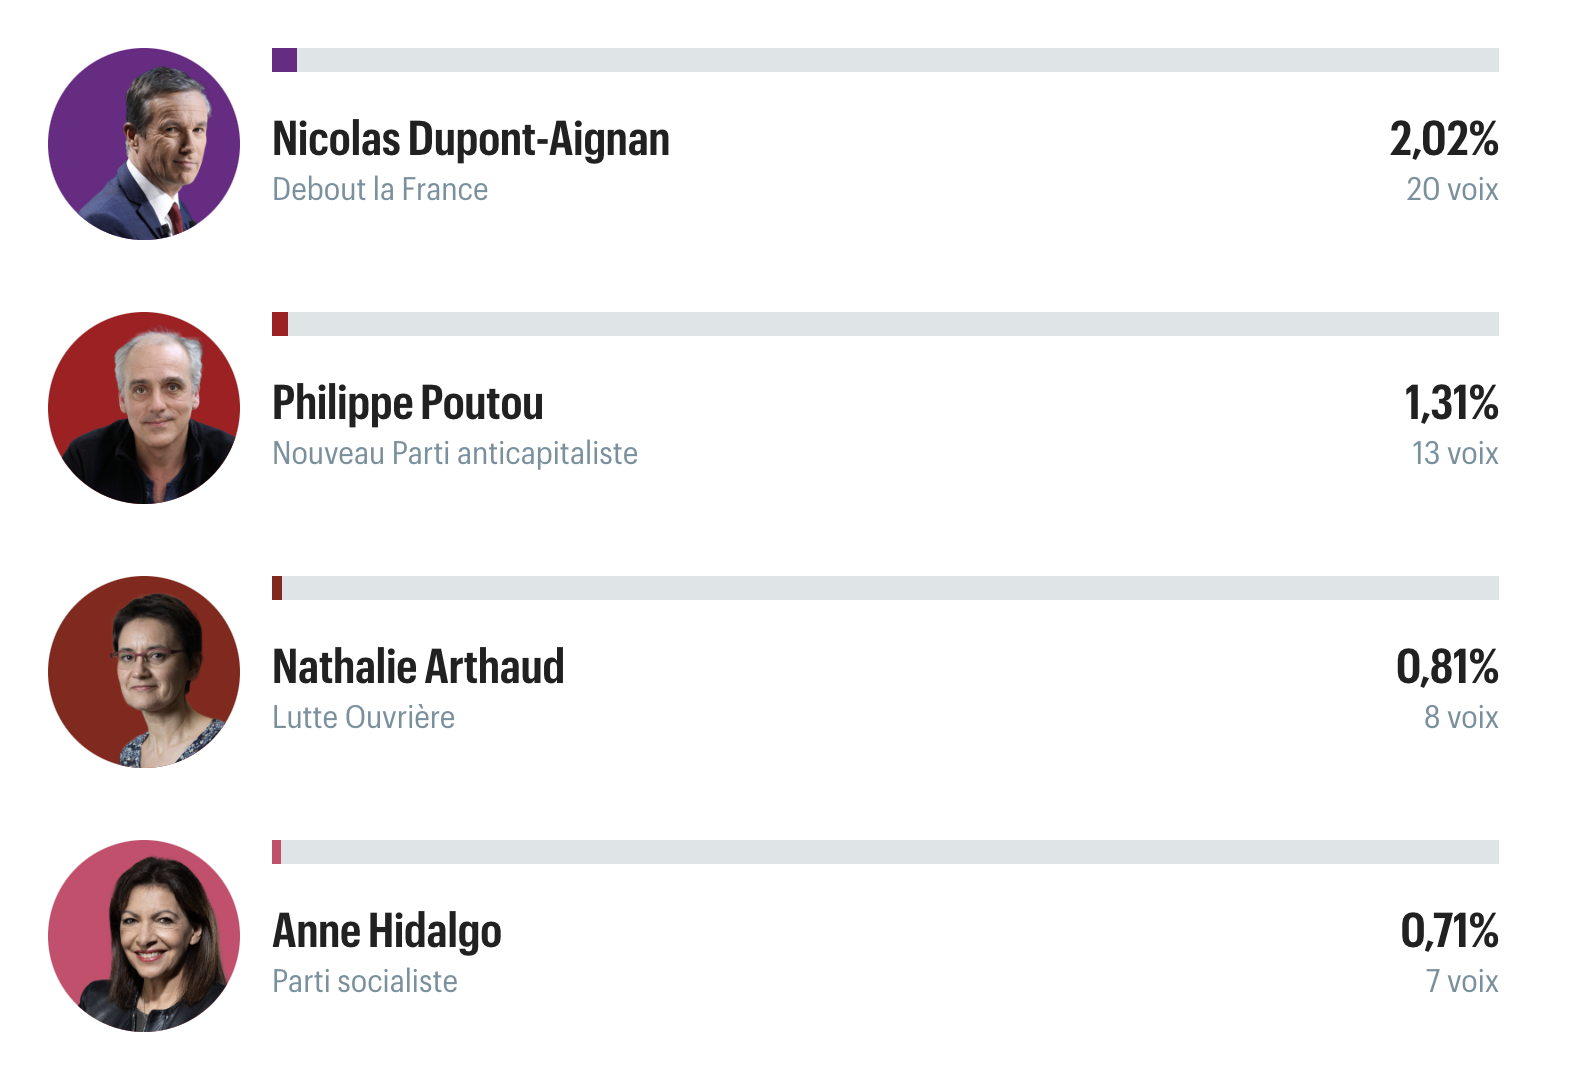Select the Nicolas Dupont-Aignan candidate name
The height and width of the screenshot is (1092, 1586).
click(471, 140)
